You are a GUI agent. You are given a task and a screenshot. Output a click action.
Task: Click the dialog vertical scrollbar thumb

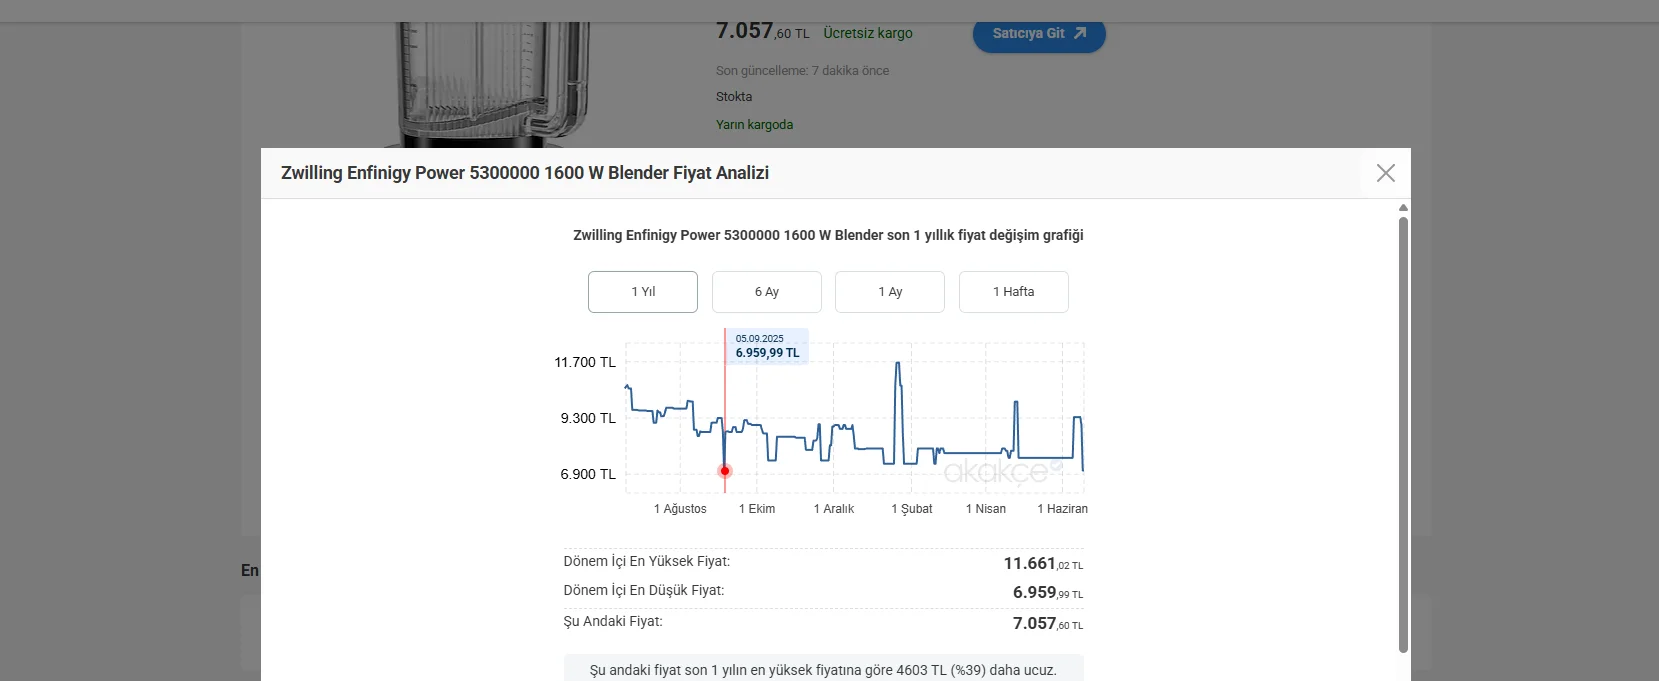coord(1403,435)
